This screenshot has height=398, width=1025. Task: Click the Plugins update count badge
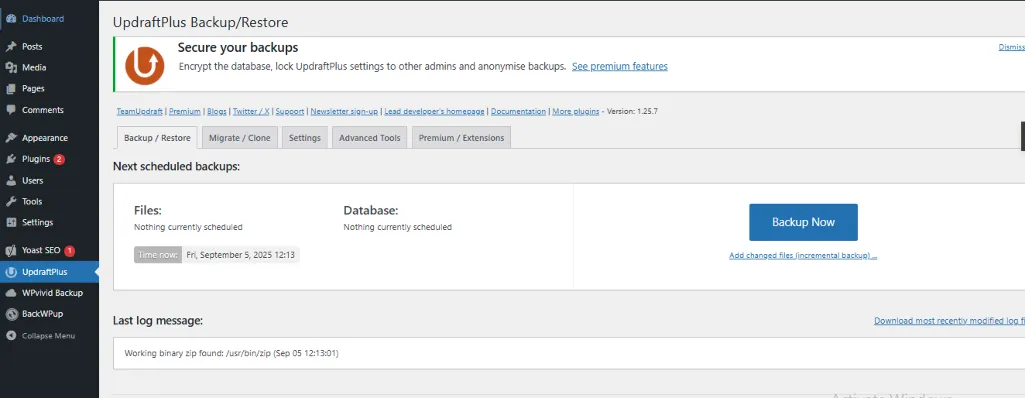pos(59,159)
